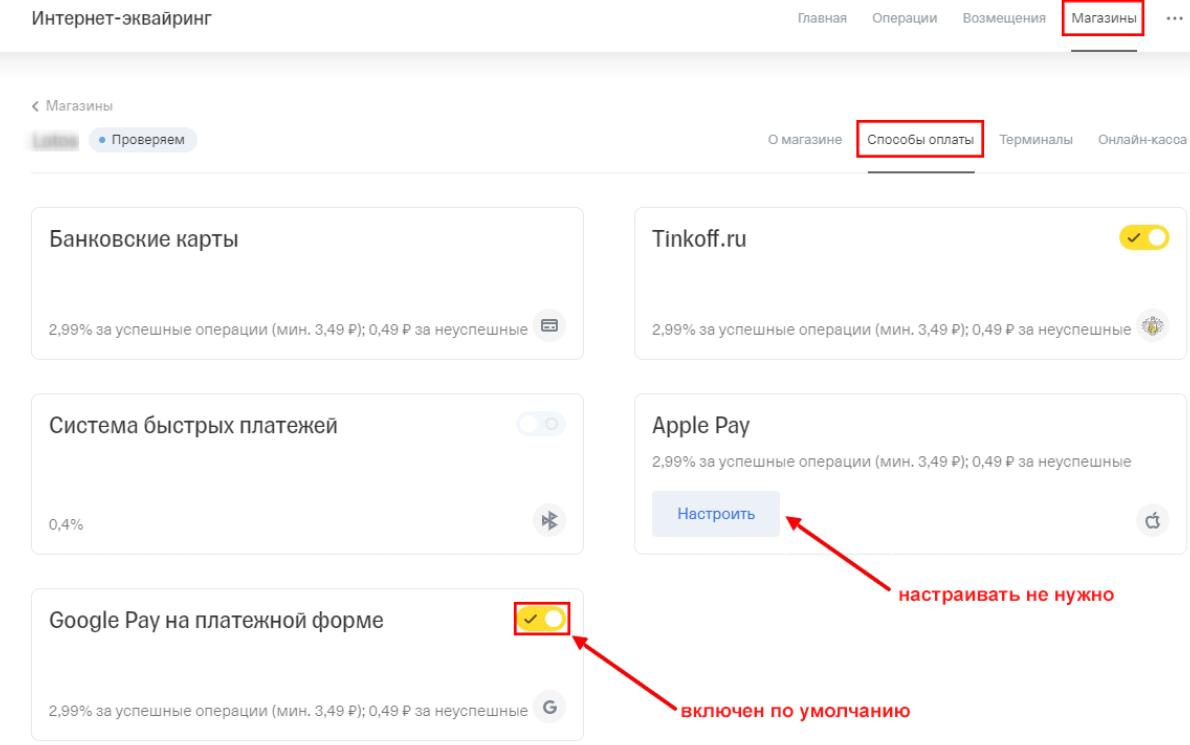Go to the Главная section
Image resolution: width=1190 pixels, height=745 pixels.
[x=822, y=18]
